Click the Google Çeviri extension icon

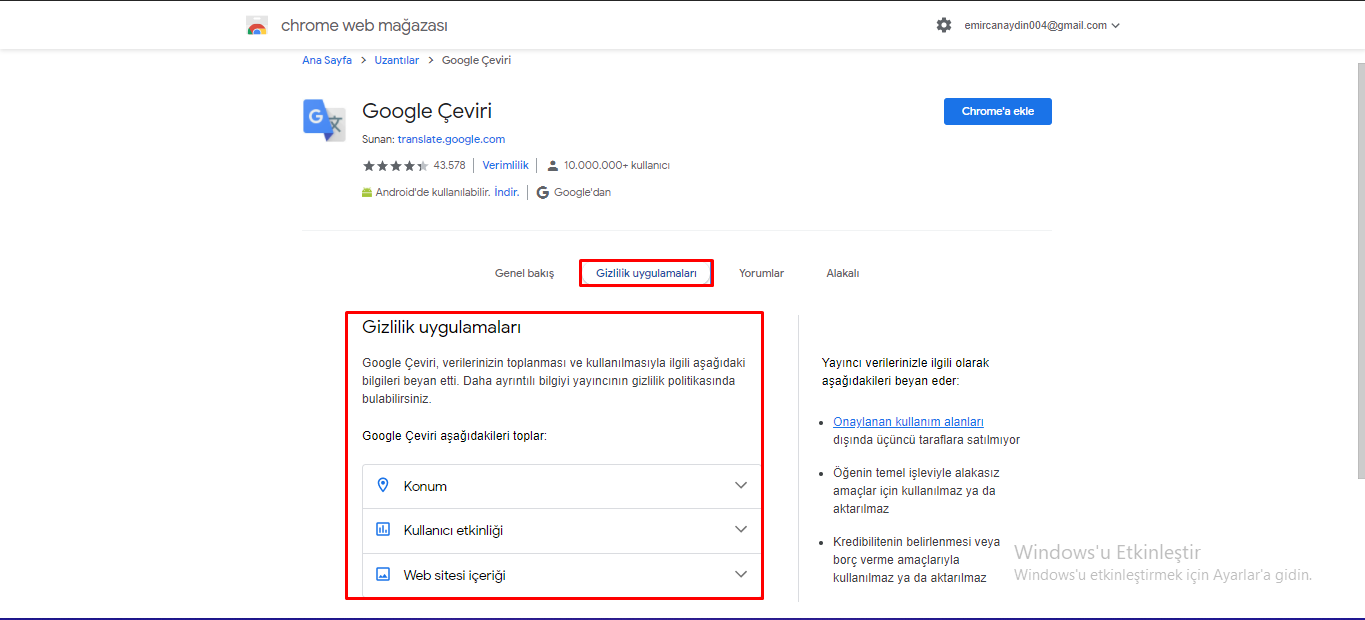click(x=324, y=121)
